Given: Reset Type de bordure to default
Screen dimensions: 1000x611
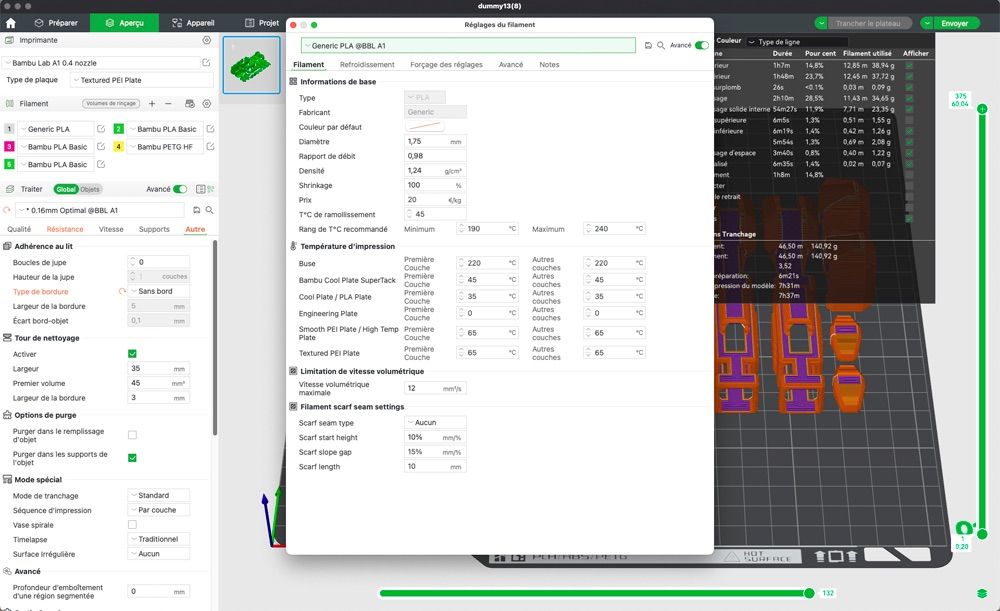Looking at the screenshot, I should [x=122, y=291].
